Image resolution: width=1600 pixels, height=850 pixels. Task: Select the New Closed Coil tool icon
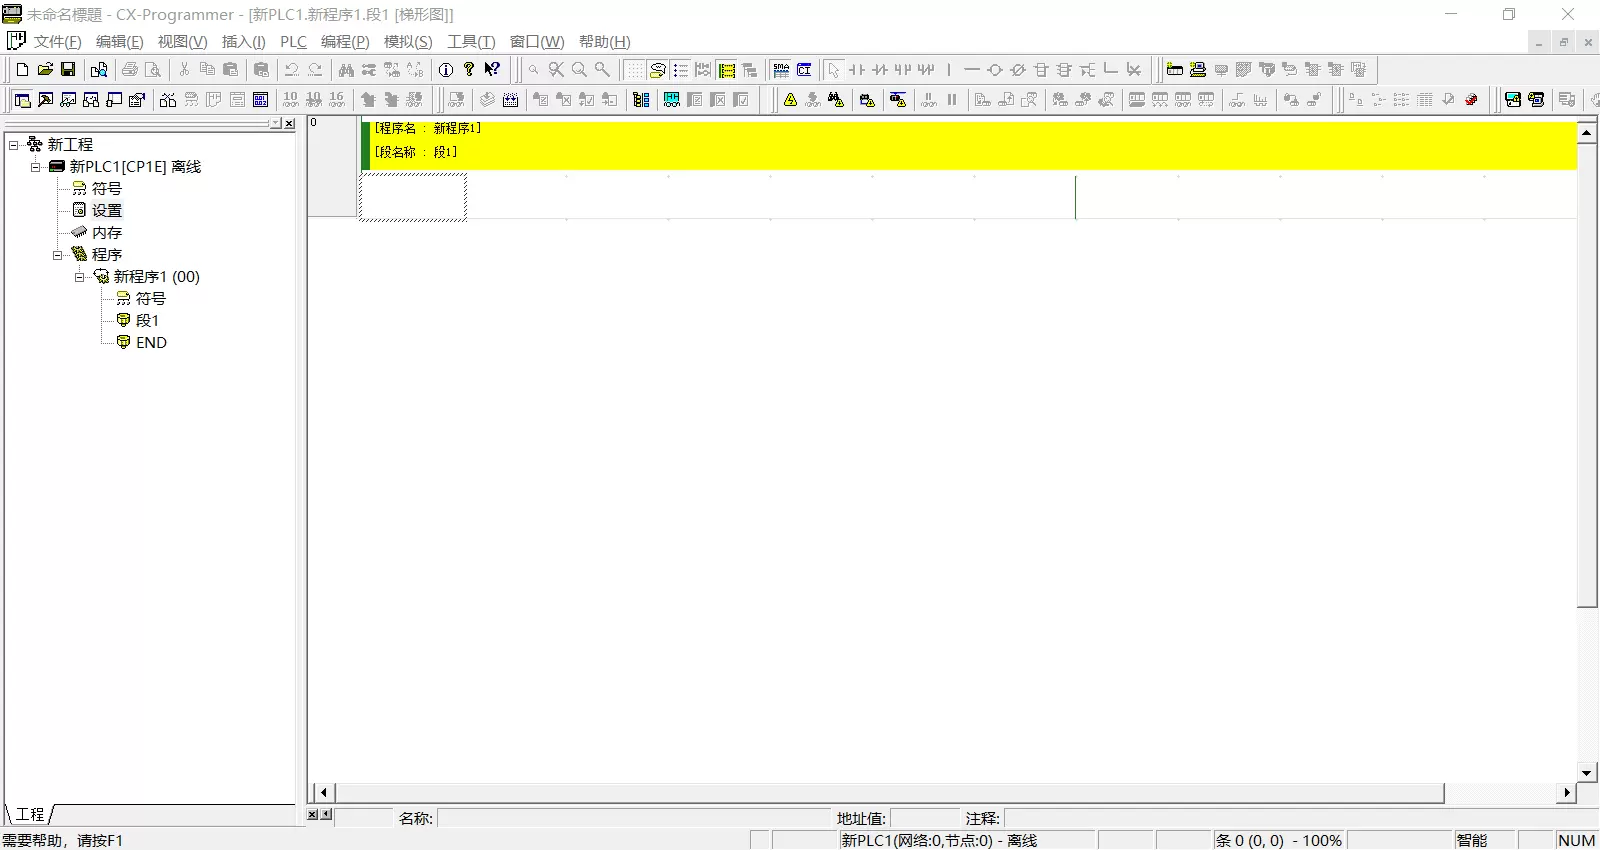click(1018, 69)
